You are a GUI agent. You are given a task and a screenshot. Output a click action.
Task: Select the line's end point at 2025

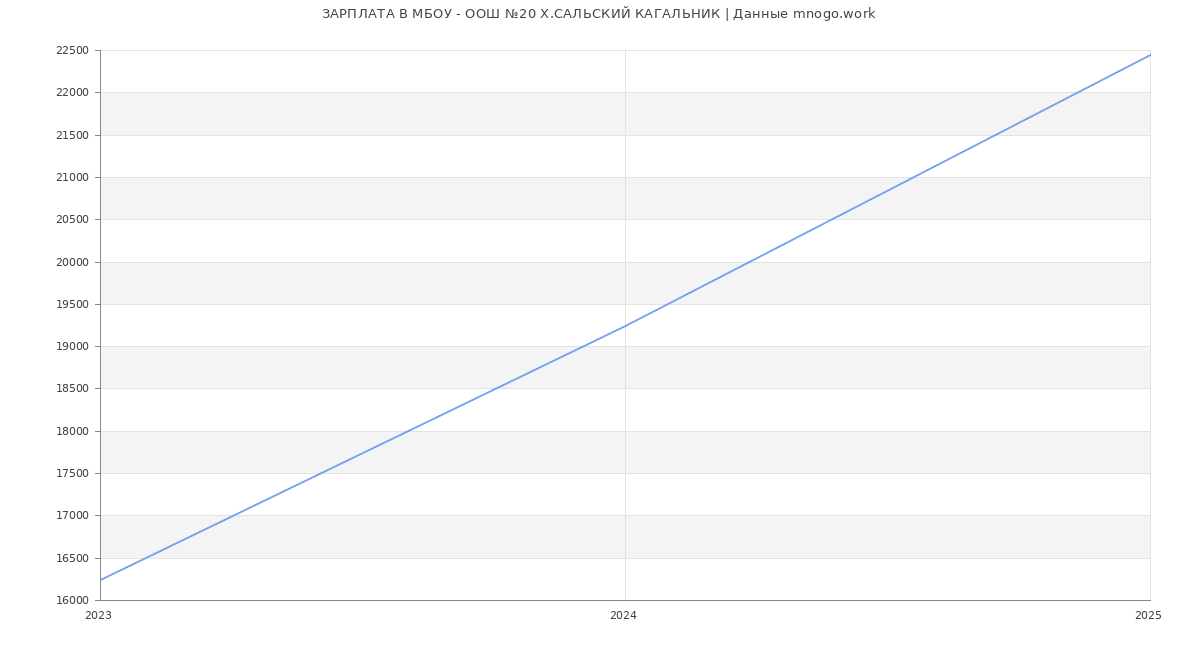1149,55
